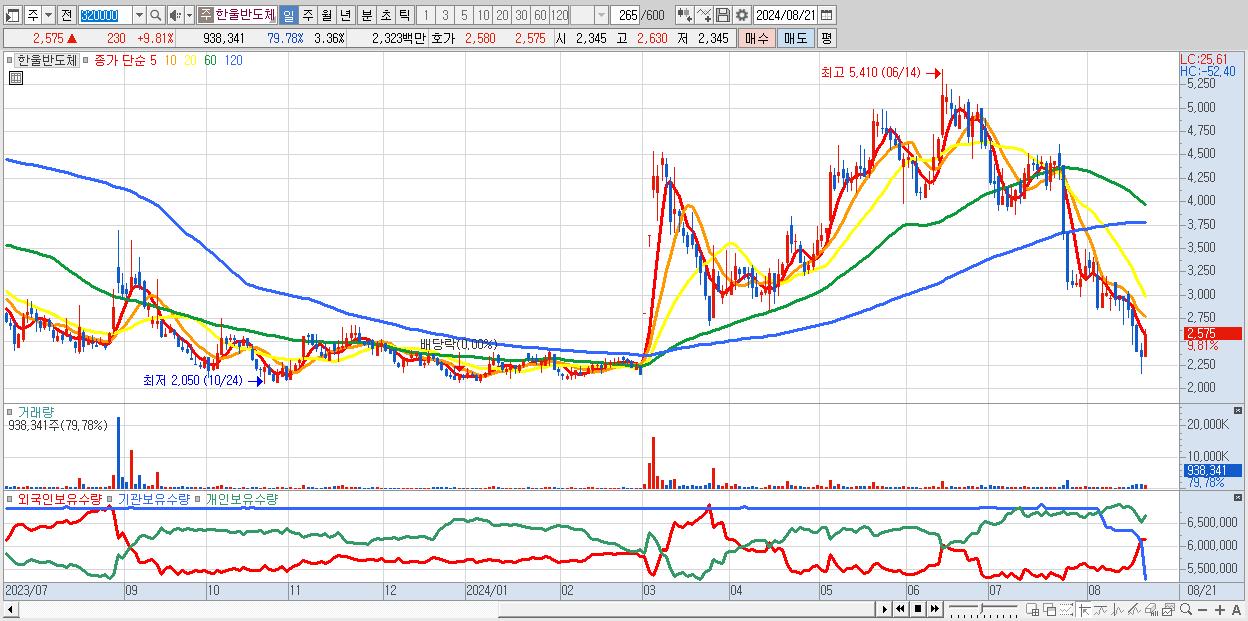Image resolution: width=1248 pixels, height=621 pixels.
Task: Select the 년 yearly period button
Action: [x=345, y=15]
